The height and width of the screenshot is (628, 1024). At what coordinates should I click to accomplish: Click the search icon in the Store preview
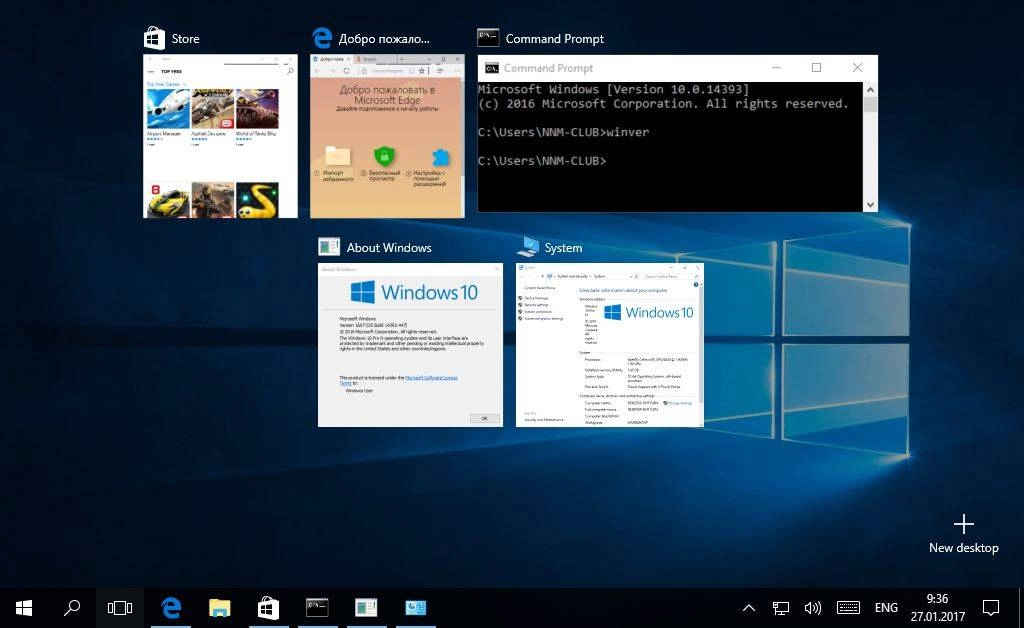(290, 71)
